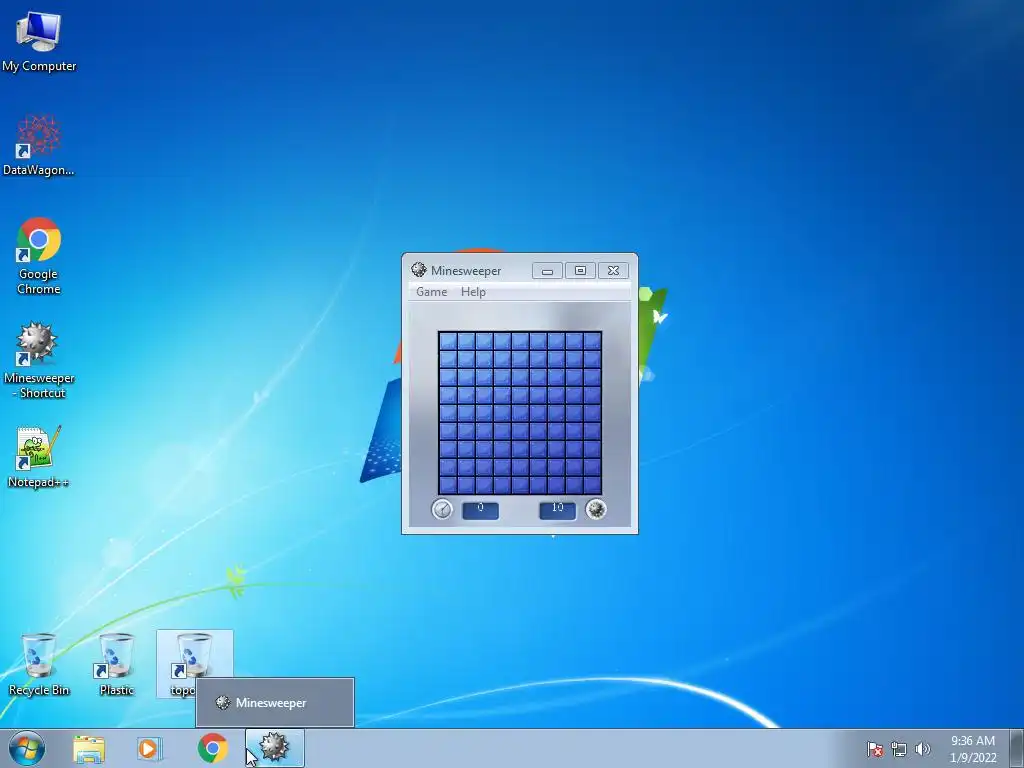This screenshot has width=1024, height=768.
Task: Click the Minesweeper taskbar button
Action: point(275,748)
